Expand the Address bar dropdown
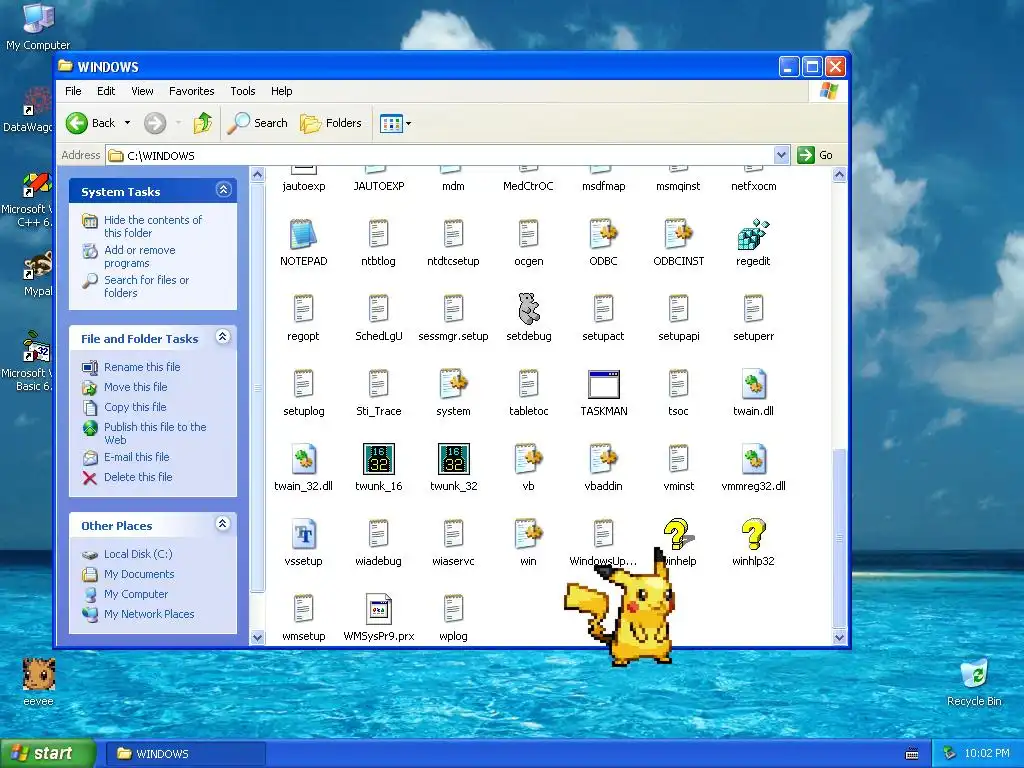Viewport: 1024px width, 768px height. point(781,155)
